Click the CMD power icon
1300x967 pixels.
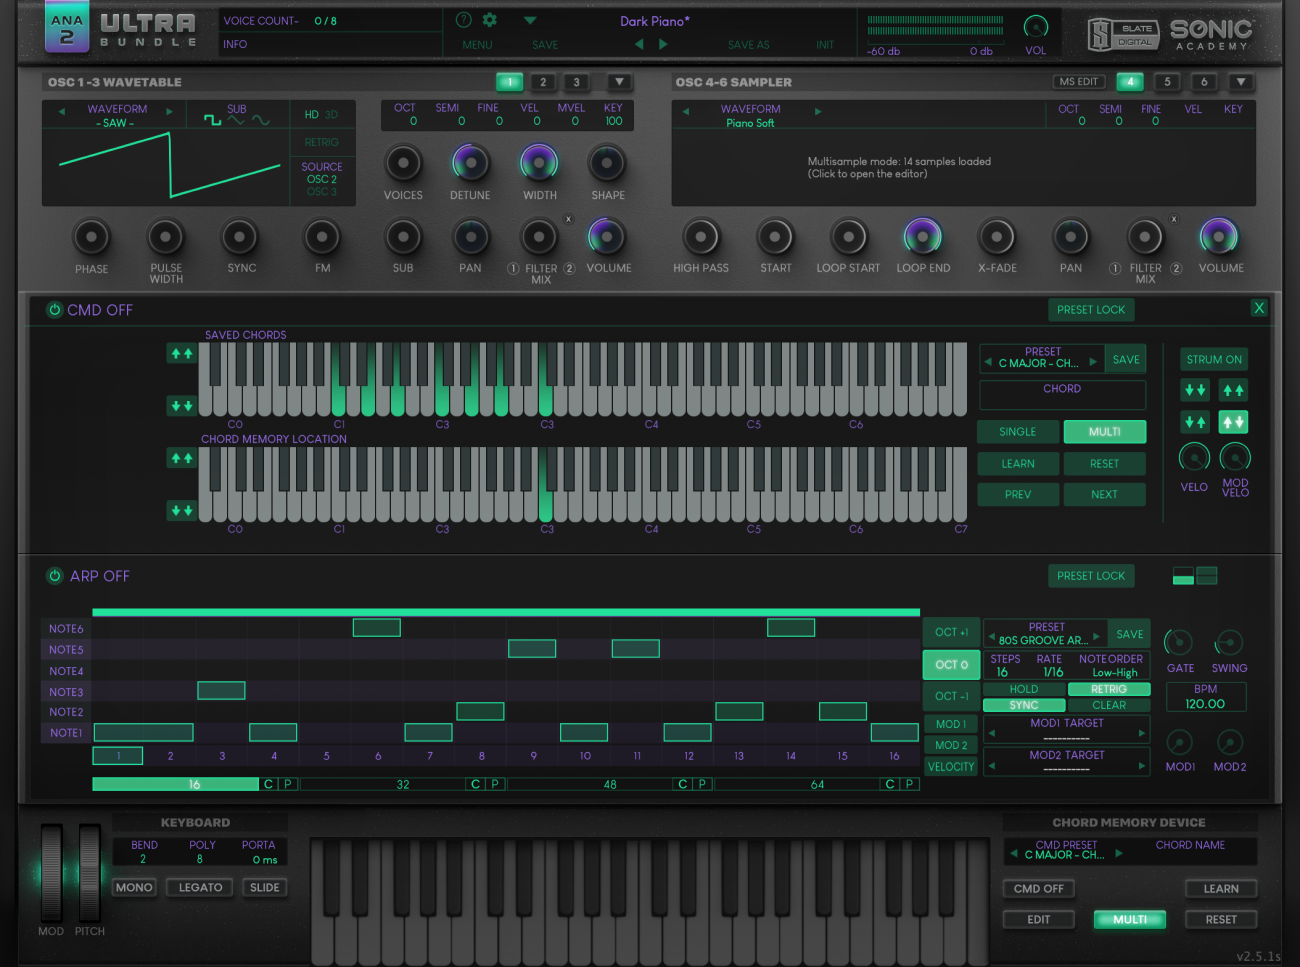tap(54, 310)
